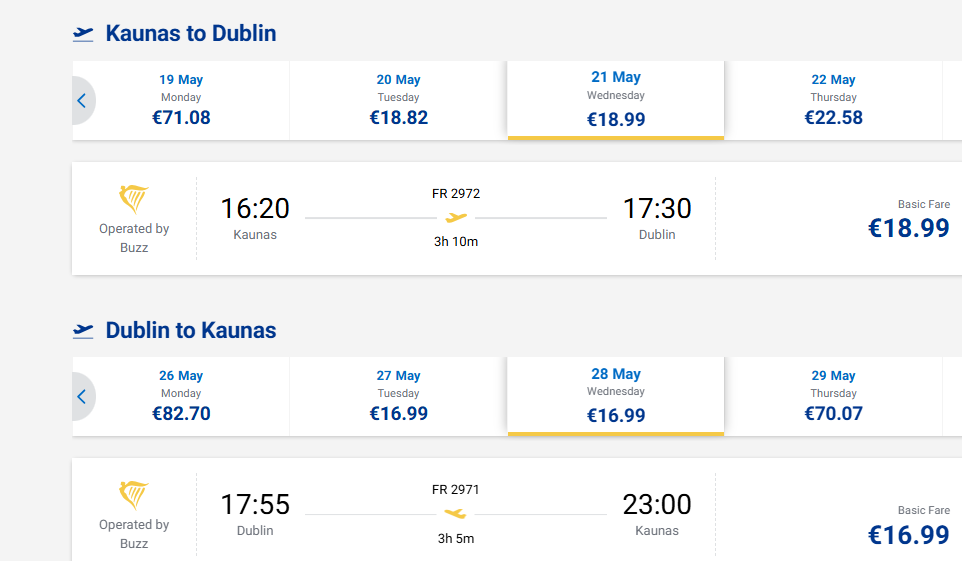Click the plane icon beside Kaunas to Dublin
The width and height of the screenshot is (962, 561).
click(x=83, y=34)
